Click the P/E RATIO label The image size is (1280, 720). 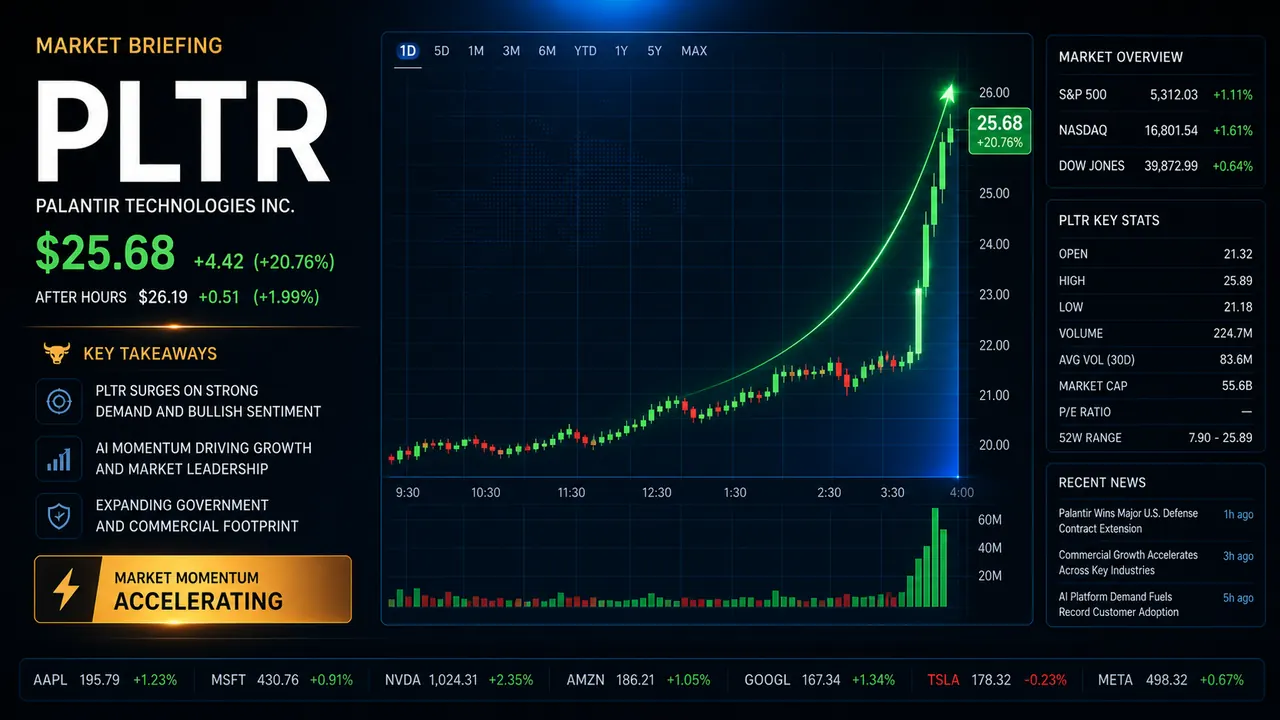tap(1085, 412)
